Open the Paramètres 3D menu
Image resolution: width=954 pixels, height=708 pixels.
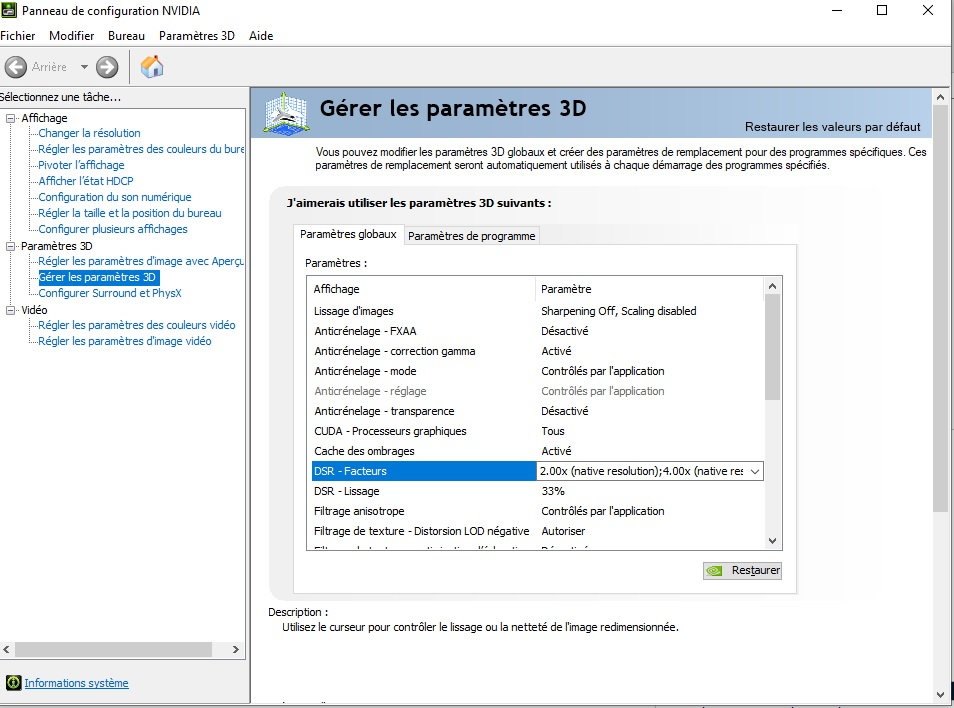197,36
